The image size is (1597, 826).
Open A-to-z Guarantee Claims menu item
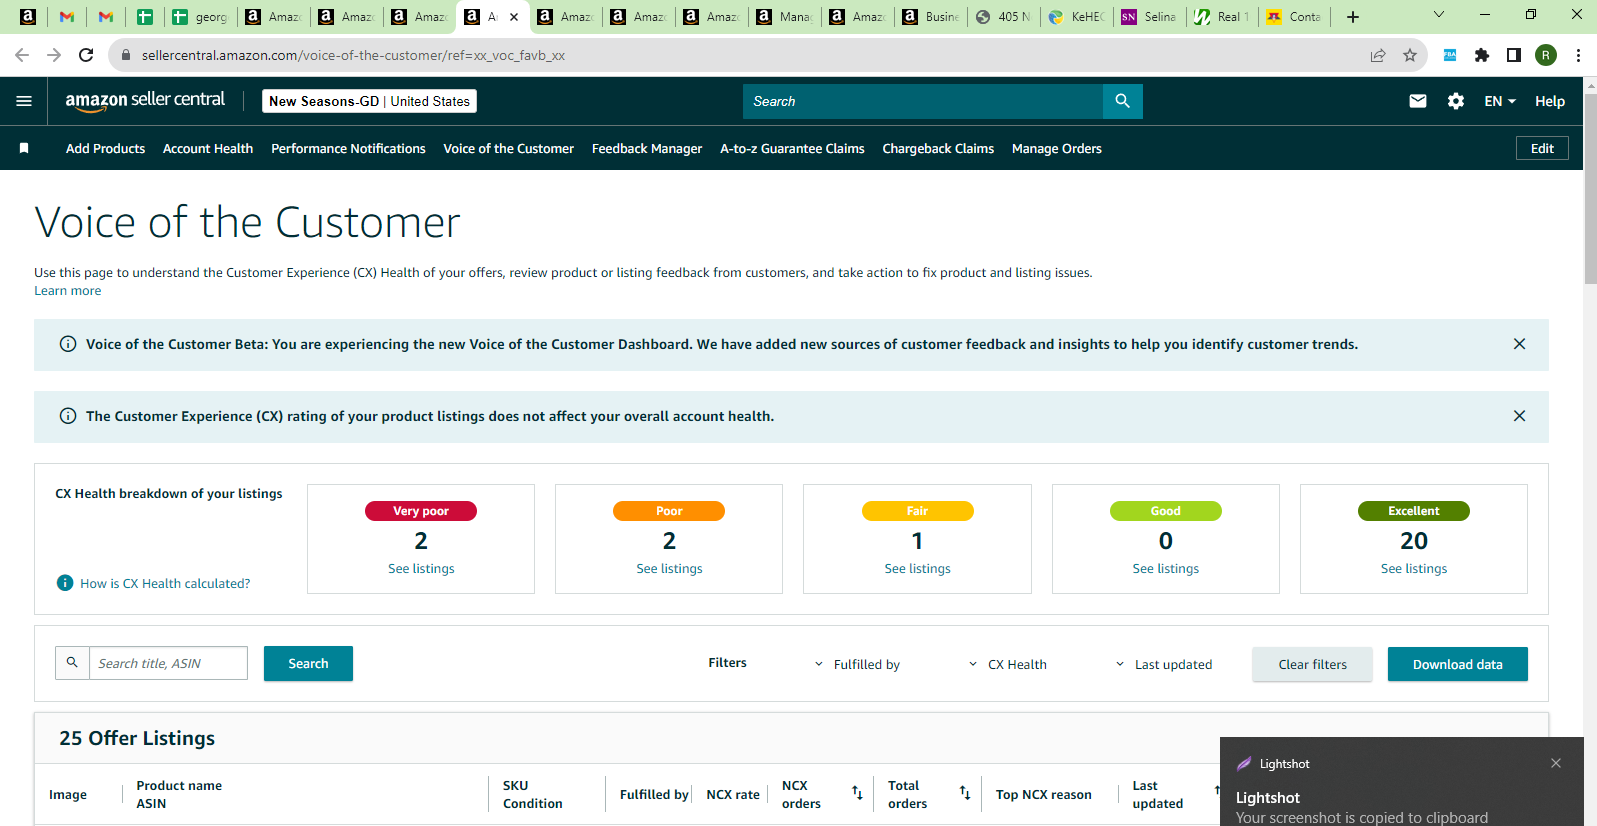point(792,148)
